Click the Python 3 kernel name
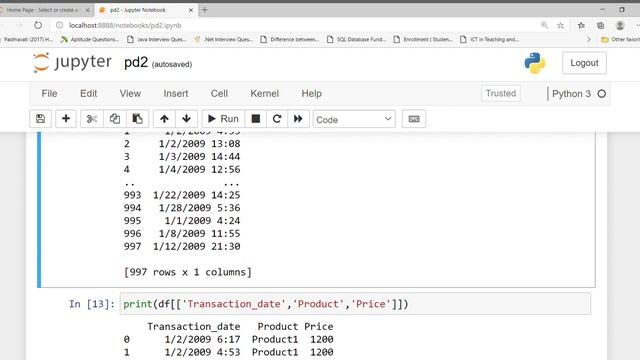This screenshot has height=360, width=640. click(x=571, y=93)
